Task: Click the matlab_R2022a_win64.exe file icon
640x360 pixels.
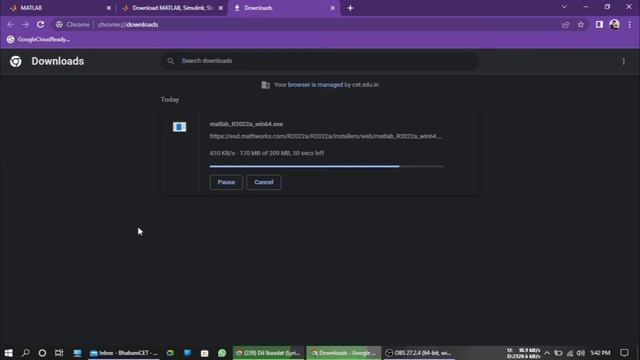Action: (179, 127)
